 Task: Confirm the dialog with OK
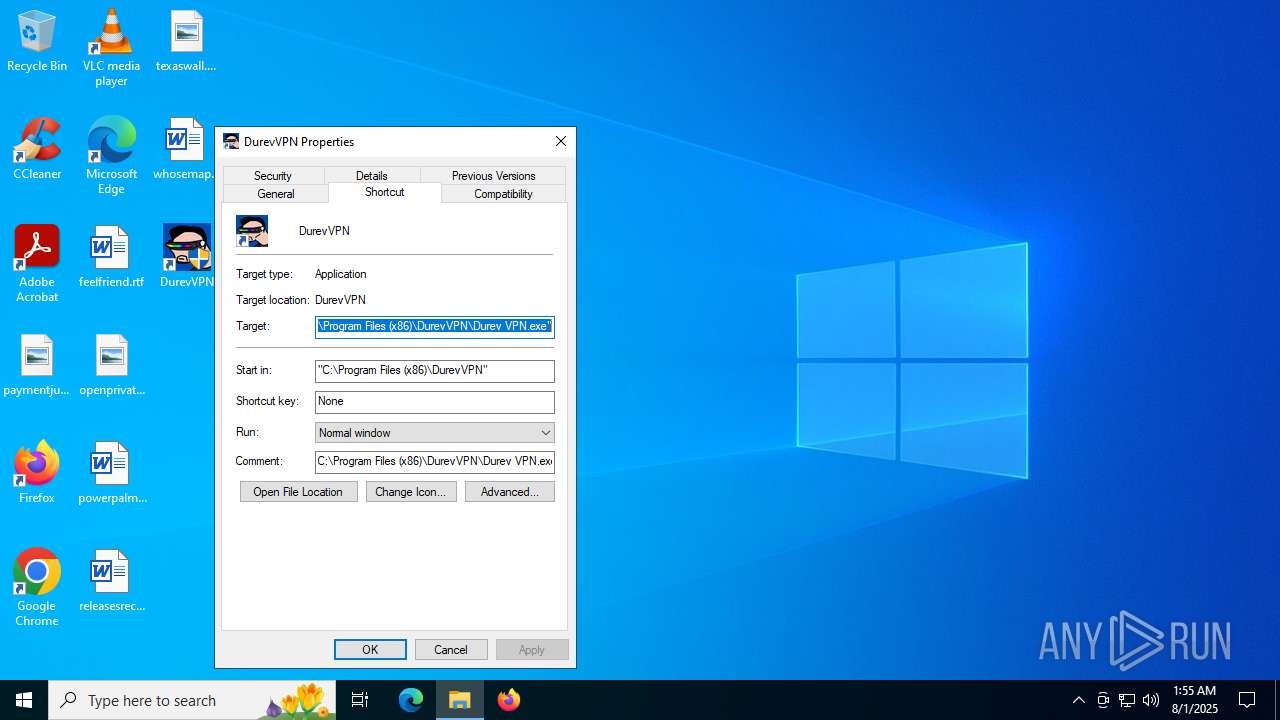[370, 650]
